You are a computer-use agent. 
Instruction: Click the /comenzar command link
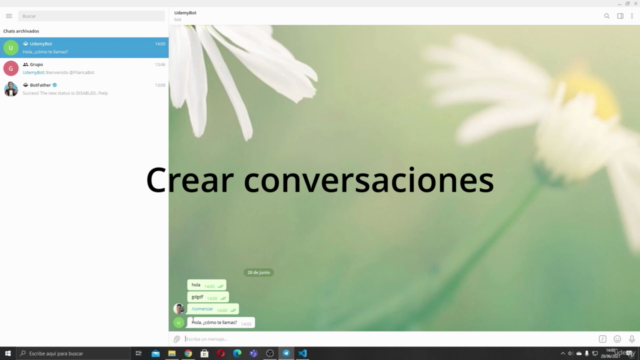[202, 309]
